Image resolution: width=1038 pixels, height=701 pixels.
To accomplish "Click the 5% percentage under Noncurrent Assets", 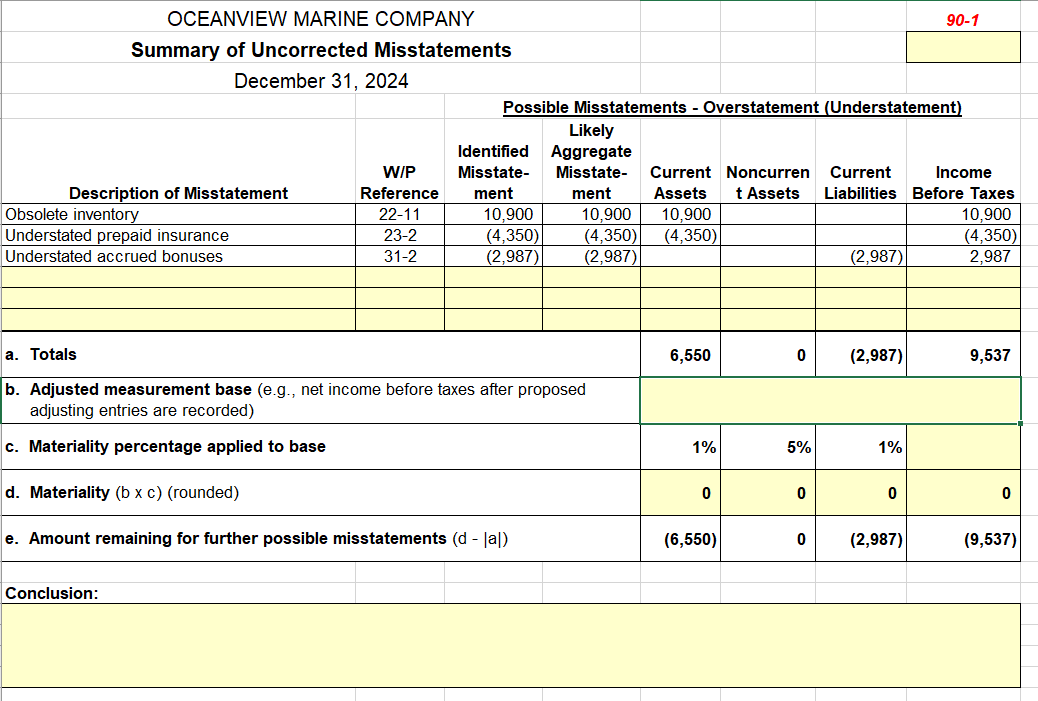I will [767, 446].
